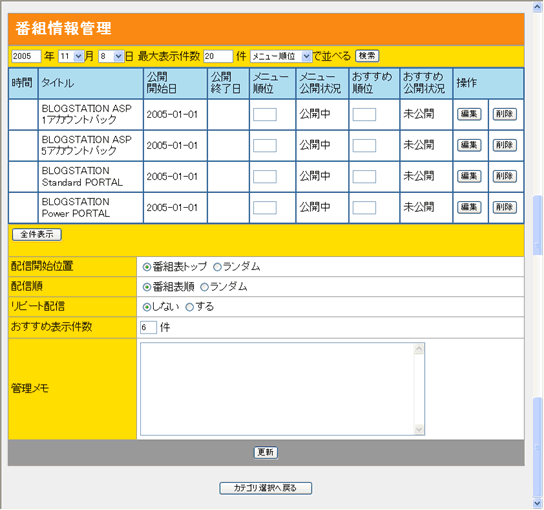Open the メニュー順位 sort dropdown
The image size is (544, 510).
pyautogui.click(x=281, y=56)
